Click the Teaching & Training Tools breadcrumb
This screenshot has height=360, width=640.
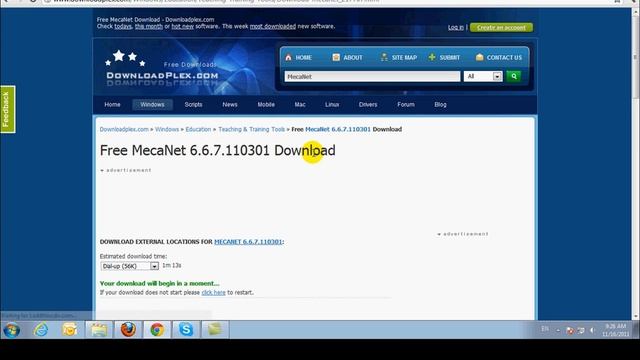251,129
